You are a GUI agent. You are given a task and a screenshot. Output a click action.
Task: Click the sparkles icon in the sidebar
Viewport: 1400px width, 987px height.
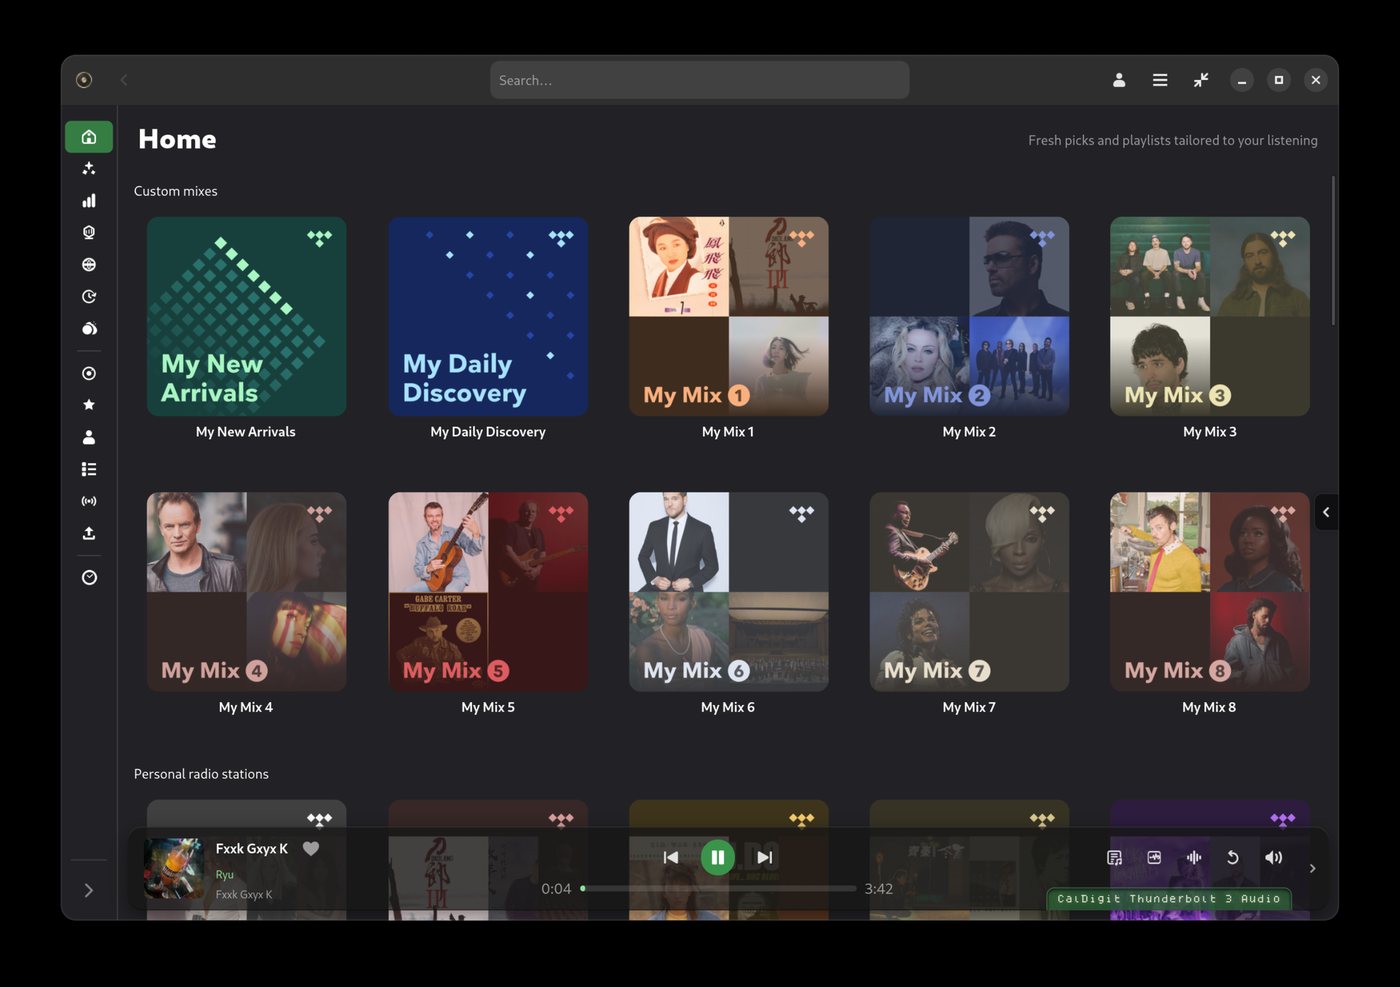tap(89, 169)
